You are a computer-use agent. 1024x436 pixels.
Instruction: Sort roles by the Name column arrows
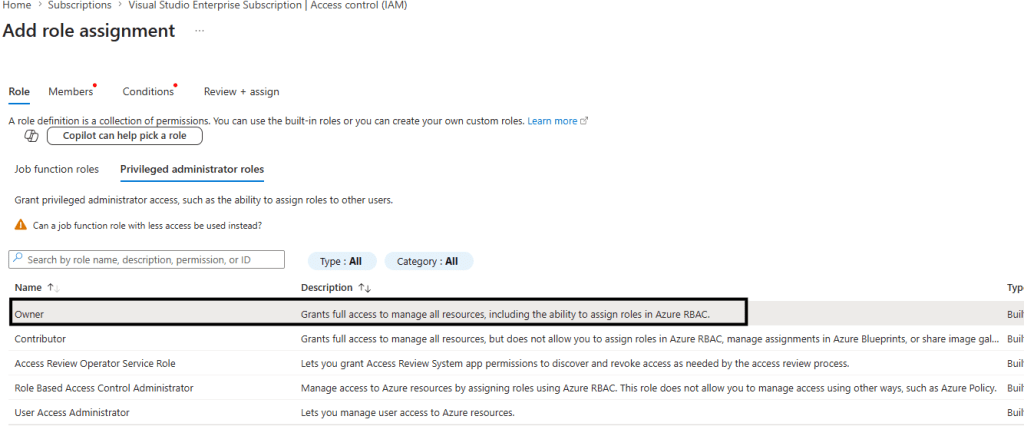tap(53, 288)
